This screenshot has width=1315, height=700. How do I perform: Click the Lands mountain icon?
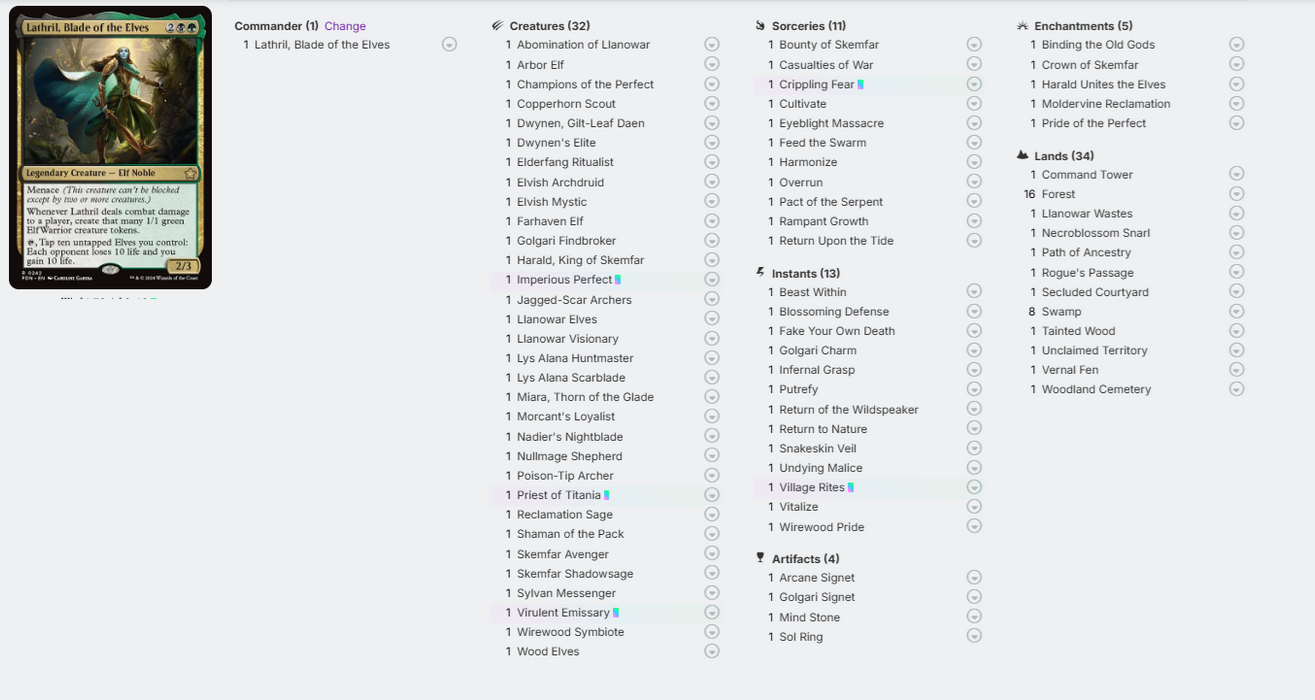pos(1022,156)
